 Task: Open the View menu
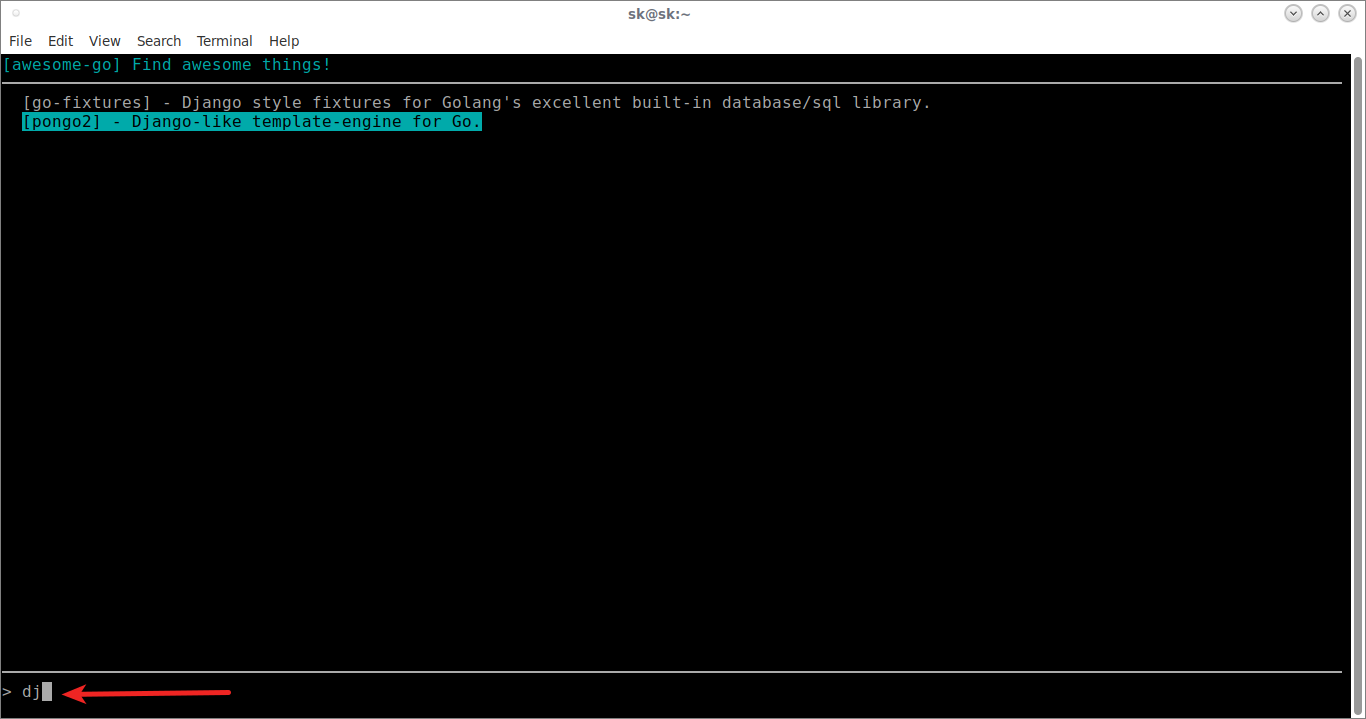[x=105, y=41]
